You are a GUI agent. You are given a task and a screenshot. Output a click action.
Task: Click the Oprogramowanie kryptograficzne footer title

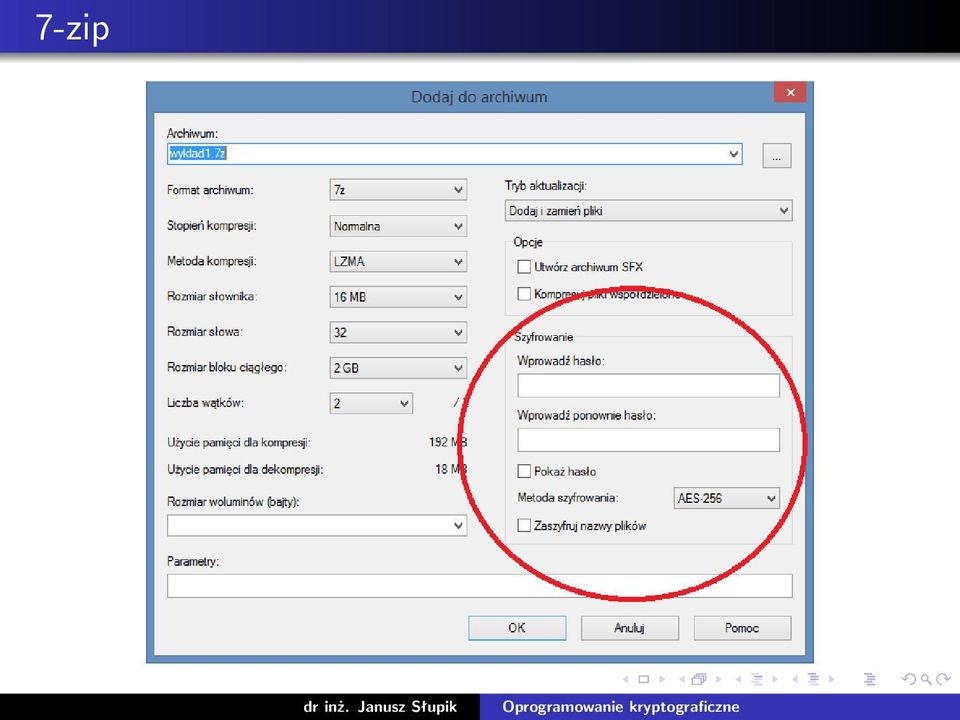tap(621, 707)
